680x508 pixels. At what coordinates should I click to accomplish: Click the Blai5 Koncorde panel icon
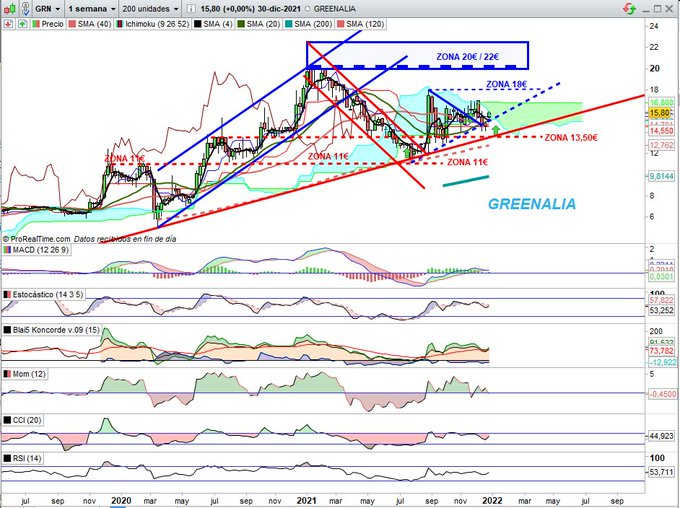(7, 330)
